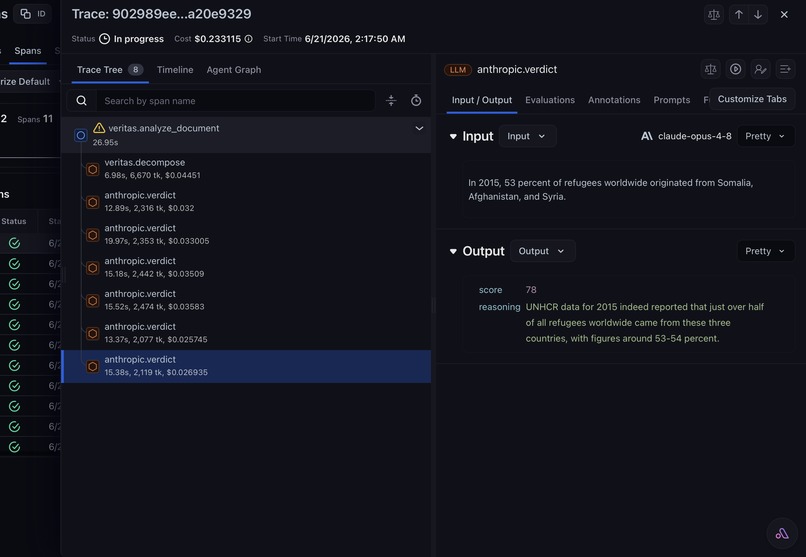Click the reasoning output text
This screenshot has width=806, height=557.
[644, 323]
